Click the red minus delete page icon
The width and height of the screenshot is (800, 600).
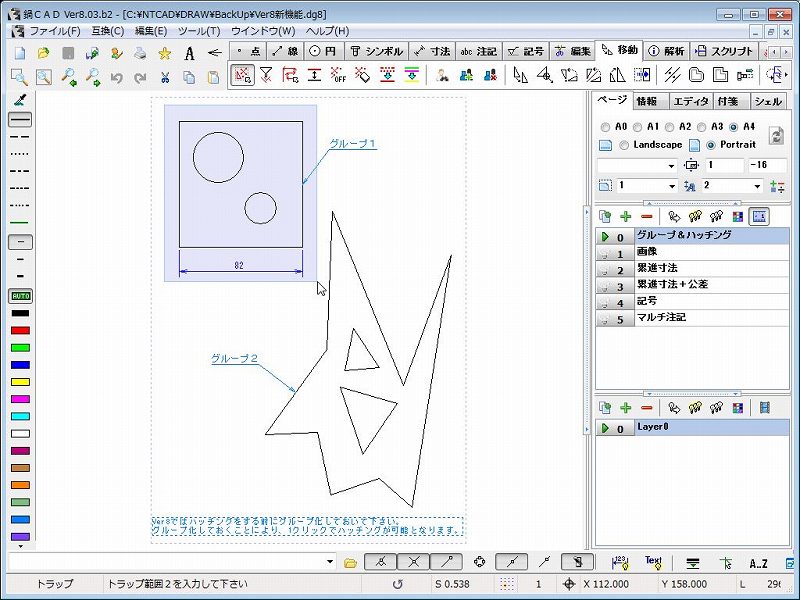tap(646, 217)
